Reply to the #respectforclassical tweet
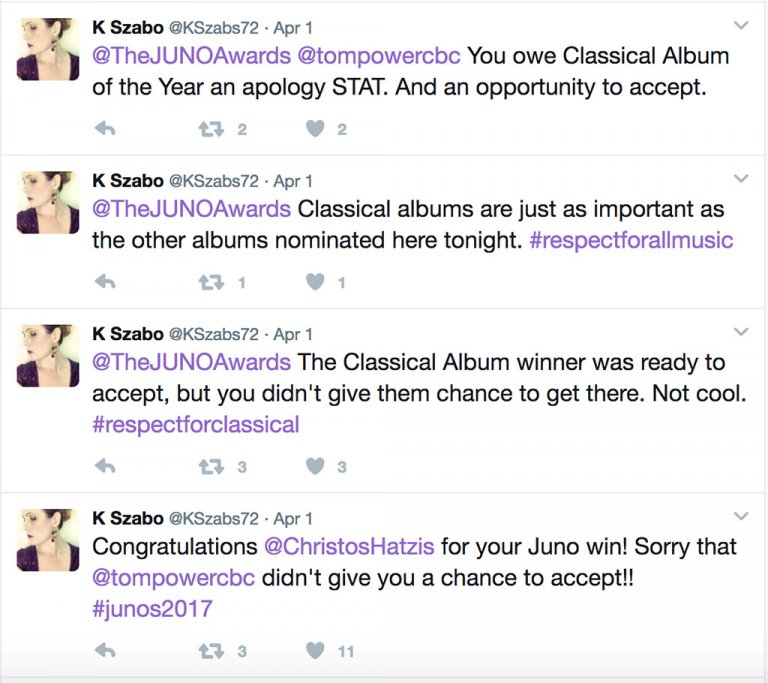The height and width of the screenshot is (683, 768). click(x=104, y=466)
